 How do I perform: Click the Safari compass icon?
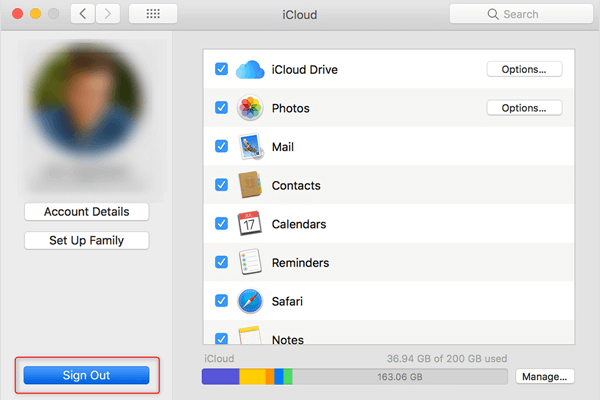tap(250, 301)
